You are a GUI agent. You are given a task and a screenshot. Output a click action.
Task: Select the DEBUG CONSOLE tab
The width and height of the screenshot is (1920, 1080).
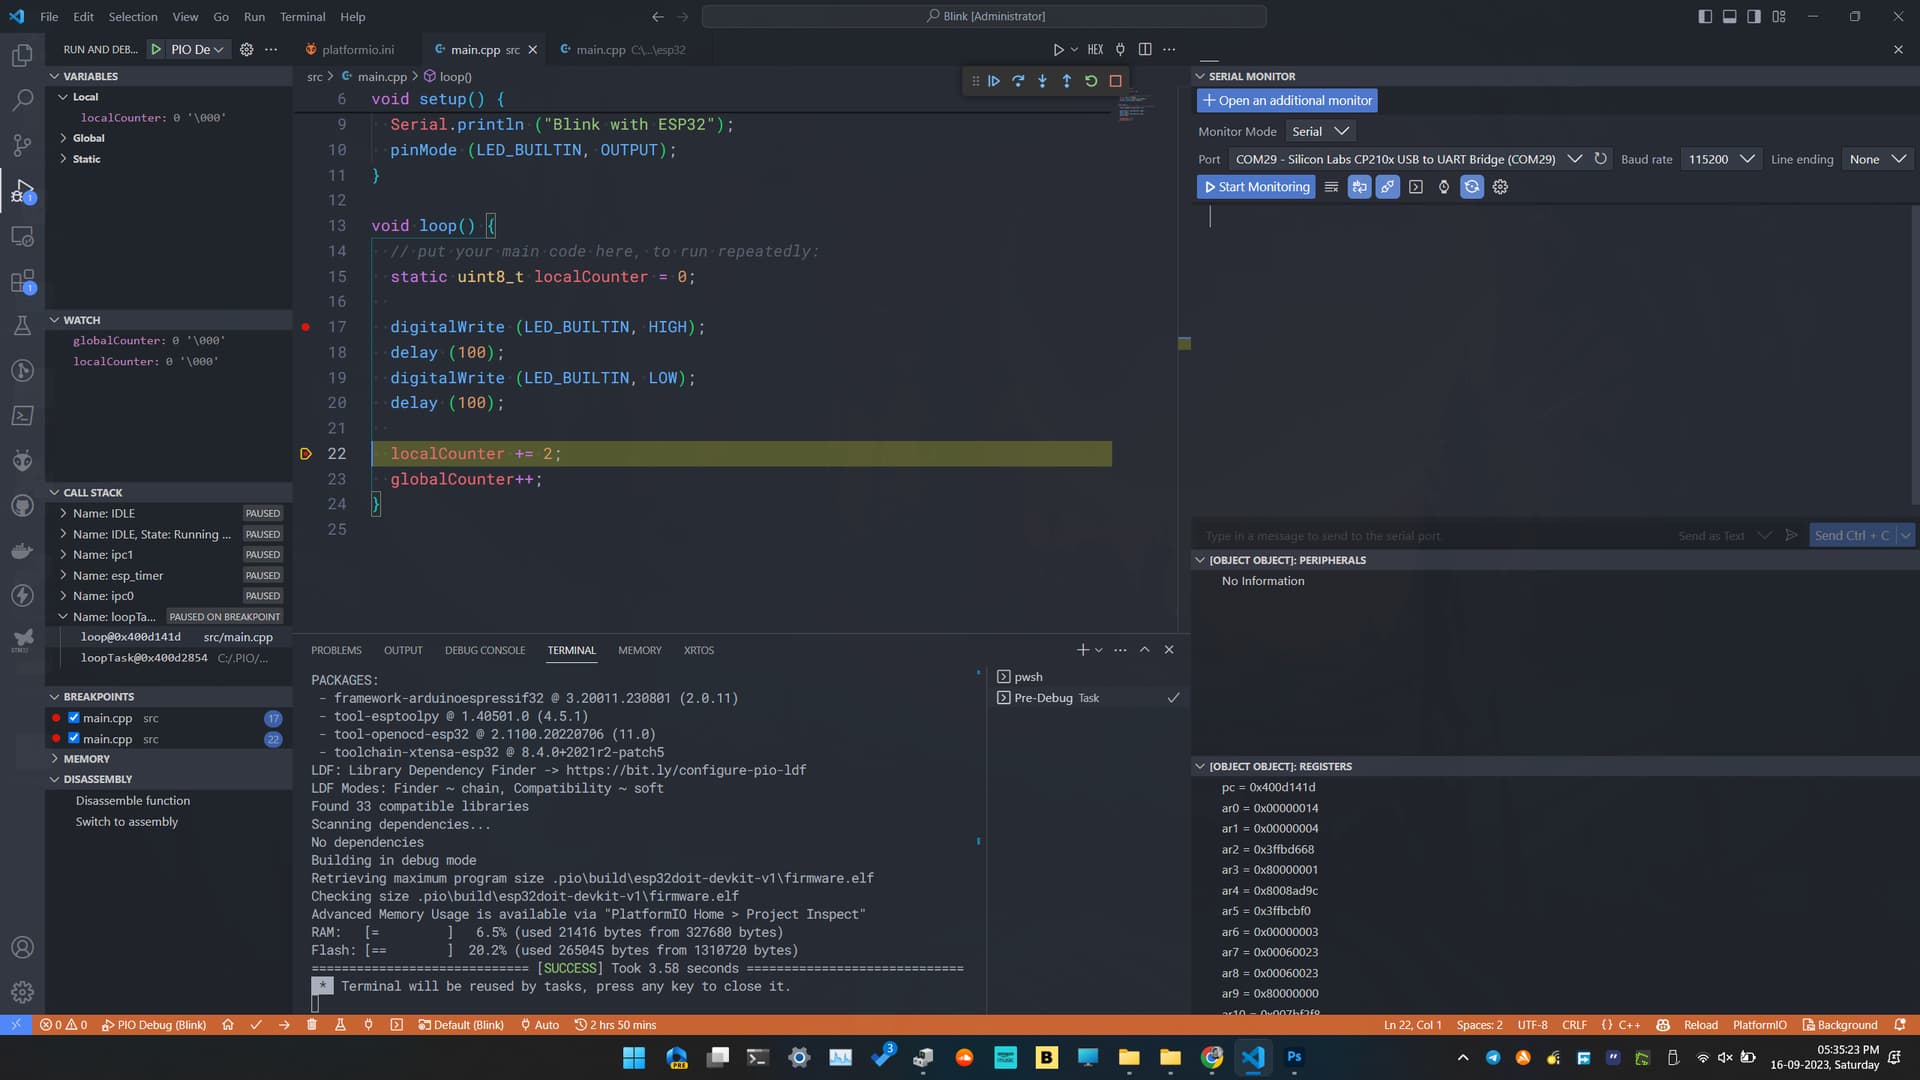[485, 650]
